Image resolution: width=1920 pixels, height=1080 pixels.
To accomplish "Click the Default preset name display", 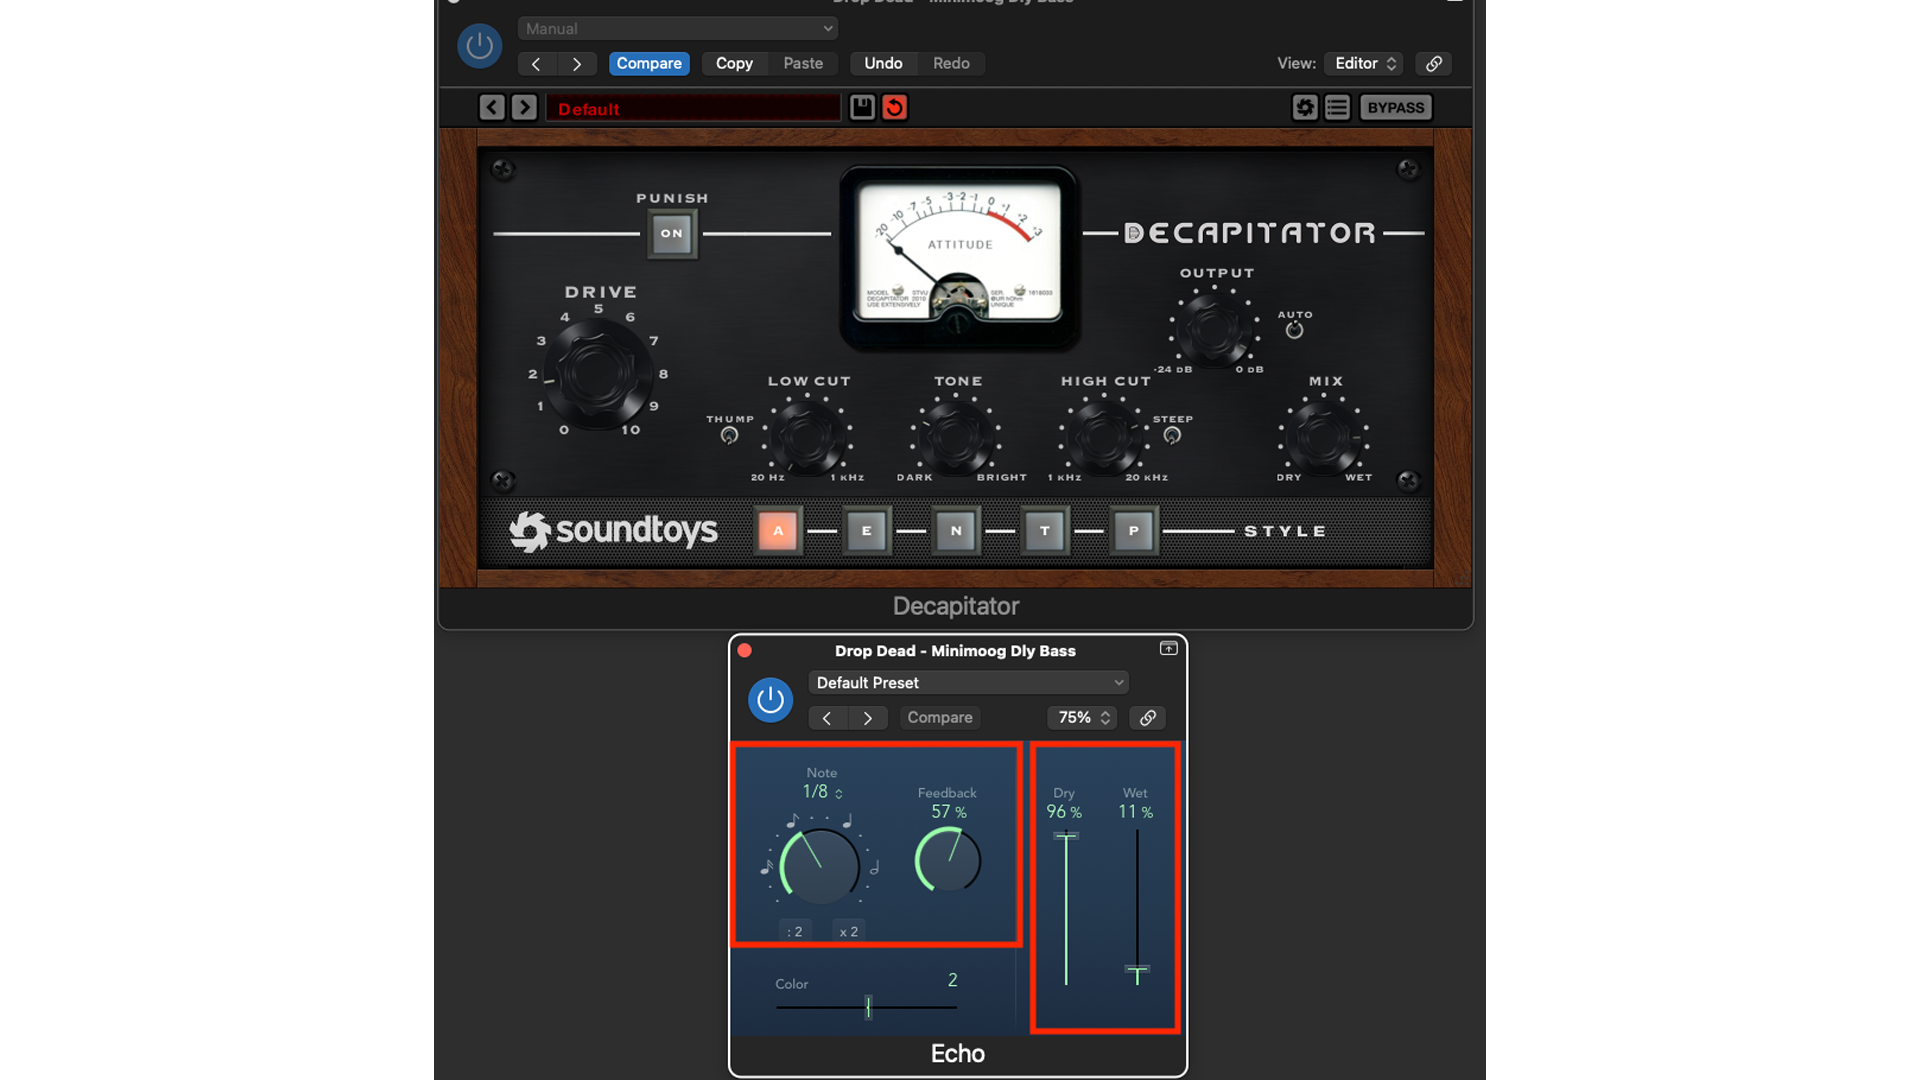I will 693,108.
